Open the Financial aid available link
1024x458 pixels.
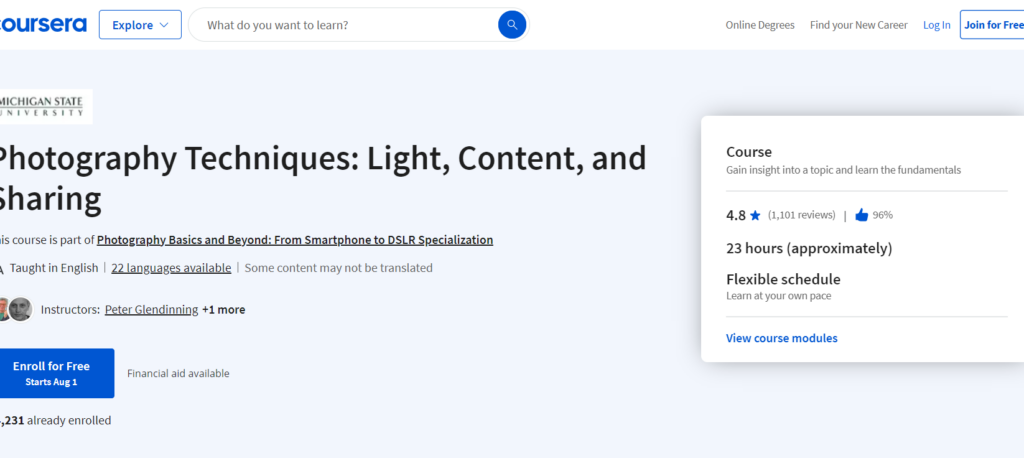point(178,374)
